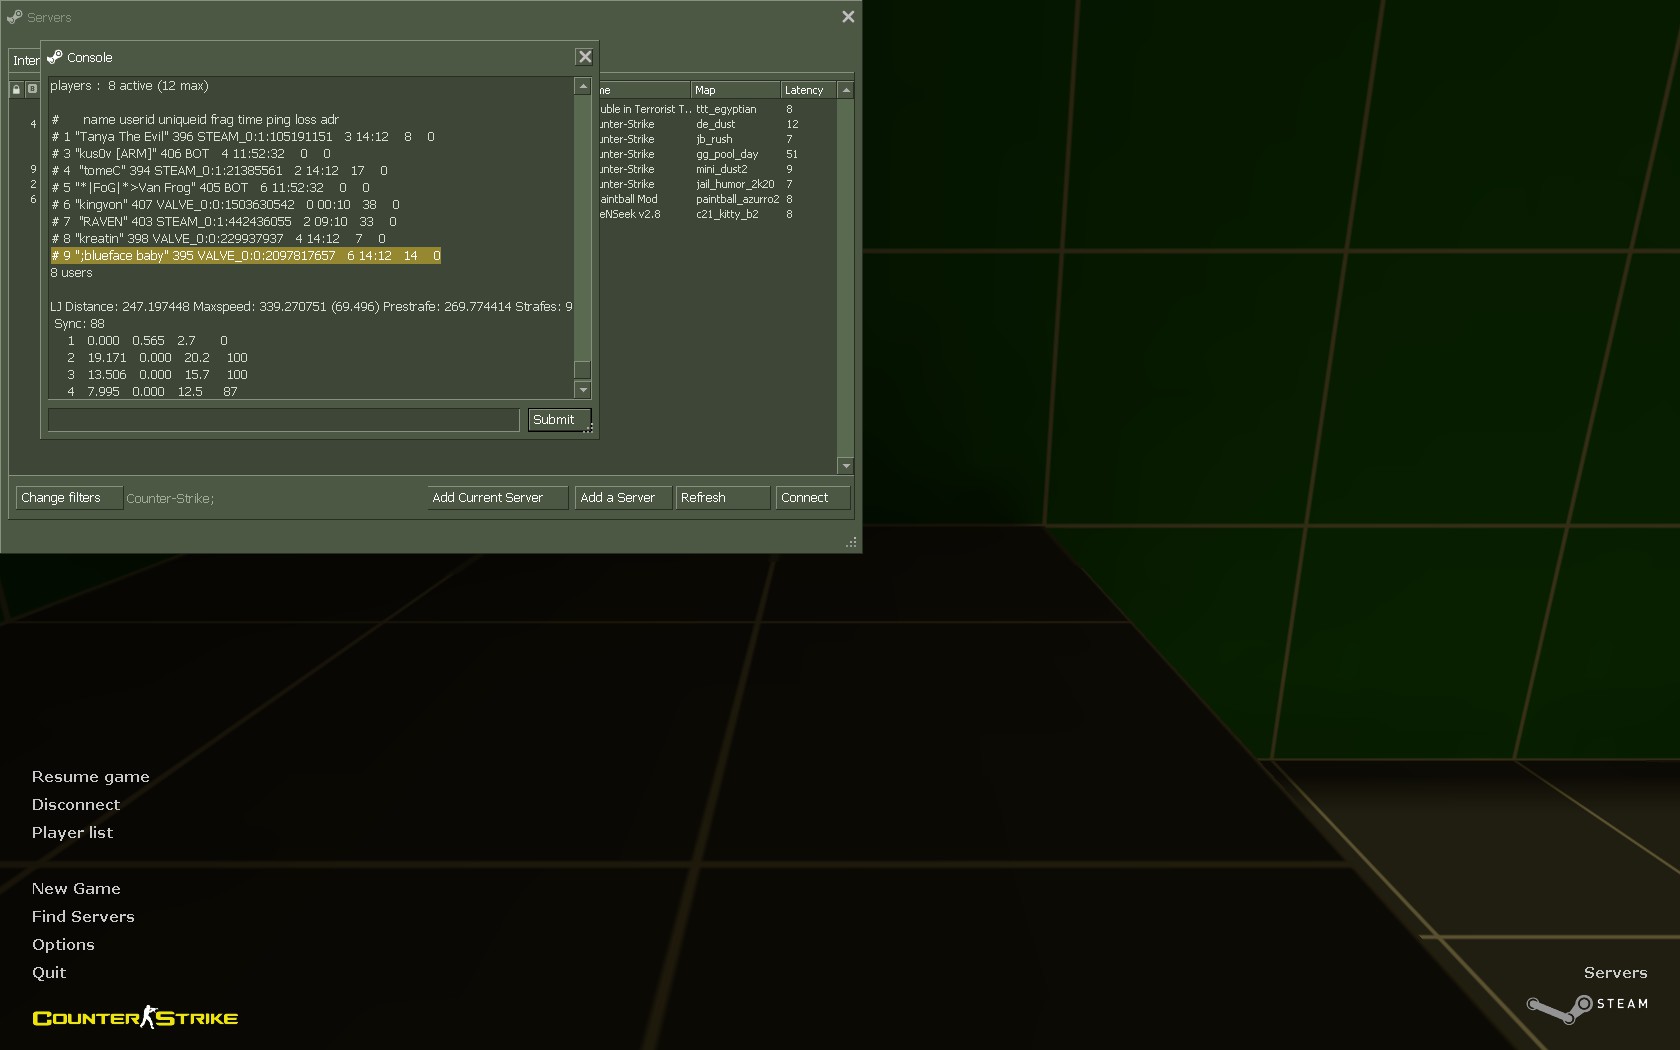Sort server list by Latency column
Image resolution: width=1680 pixels, height=1050 pixels.
coord(808,90)
